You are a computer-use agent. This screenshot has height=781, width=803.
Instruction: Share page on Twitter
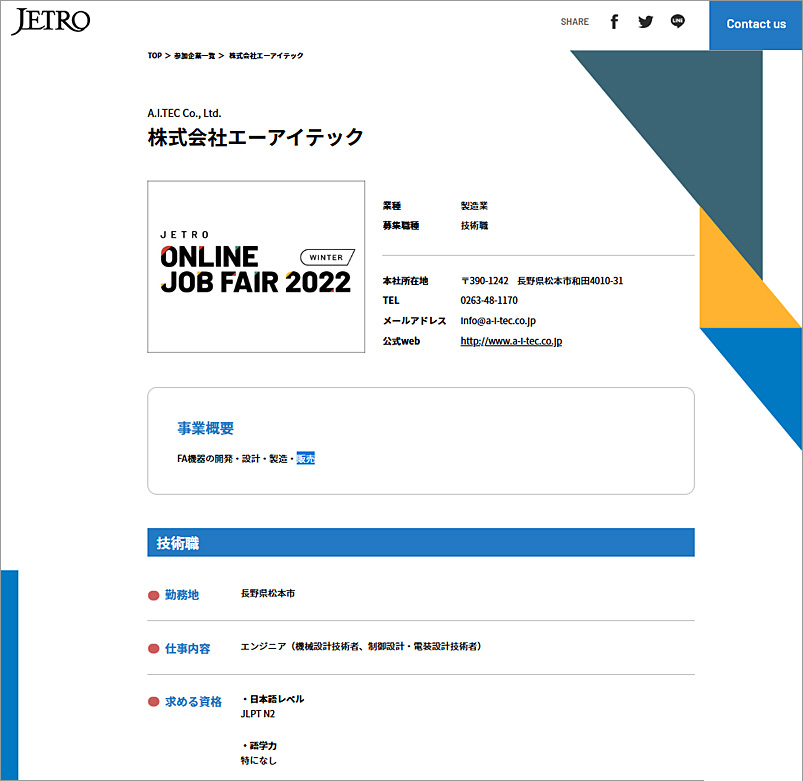pyautogui.click(x=645, y=22)
